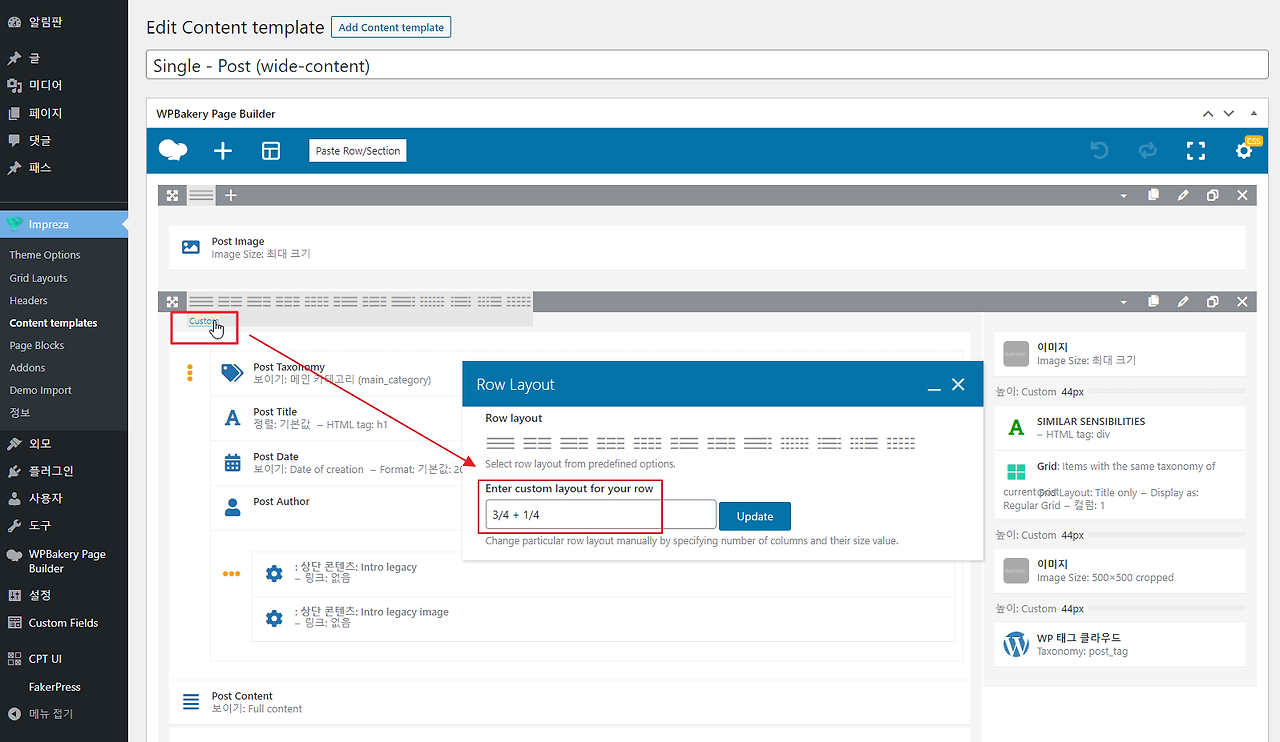
Task: Open layout picker of Post Image row
Action: pos(201,195)
